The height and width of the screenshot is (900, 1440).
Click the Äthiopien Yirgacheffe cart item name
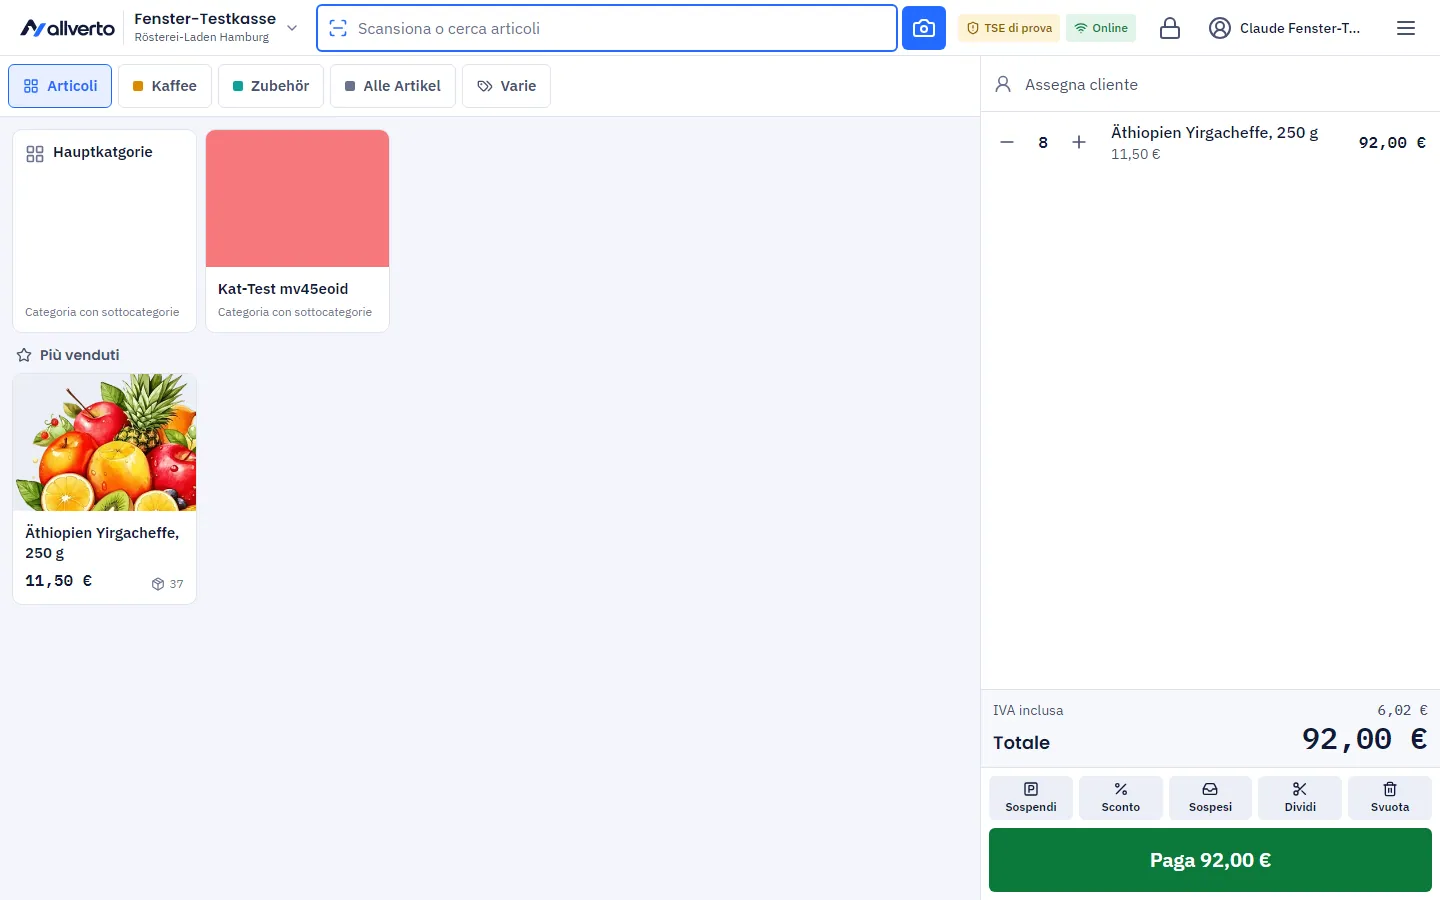tap(1214, 132)
